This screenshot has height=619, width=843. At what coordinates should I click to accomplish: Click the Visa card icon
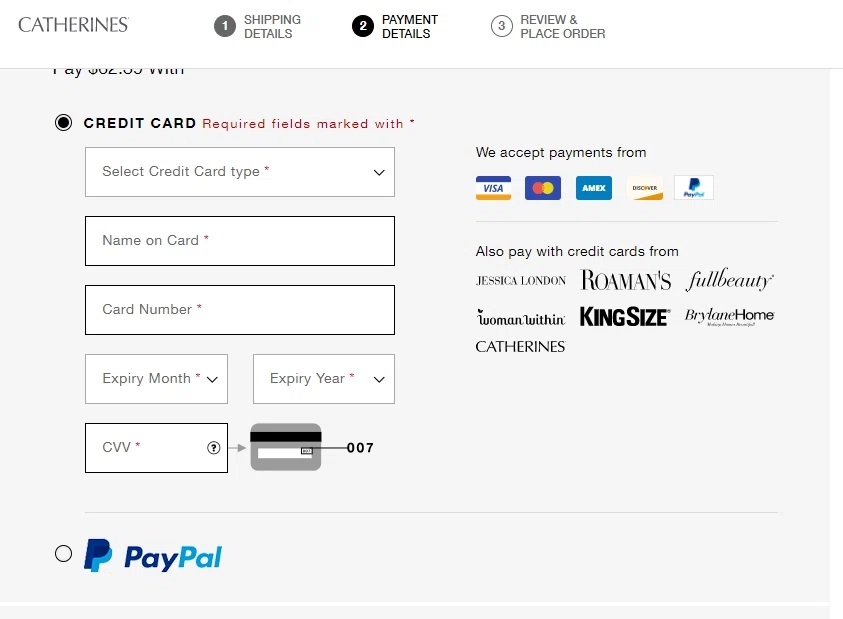(493, 188)
